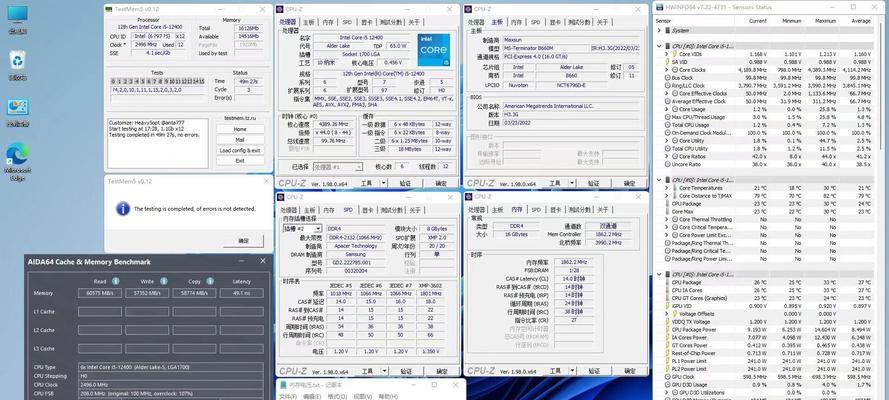Click the TestMem5 log text area
The width and height of the screenshot is (889, 400).
point(158,143)
